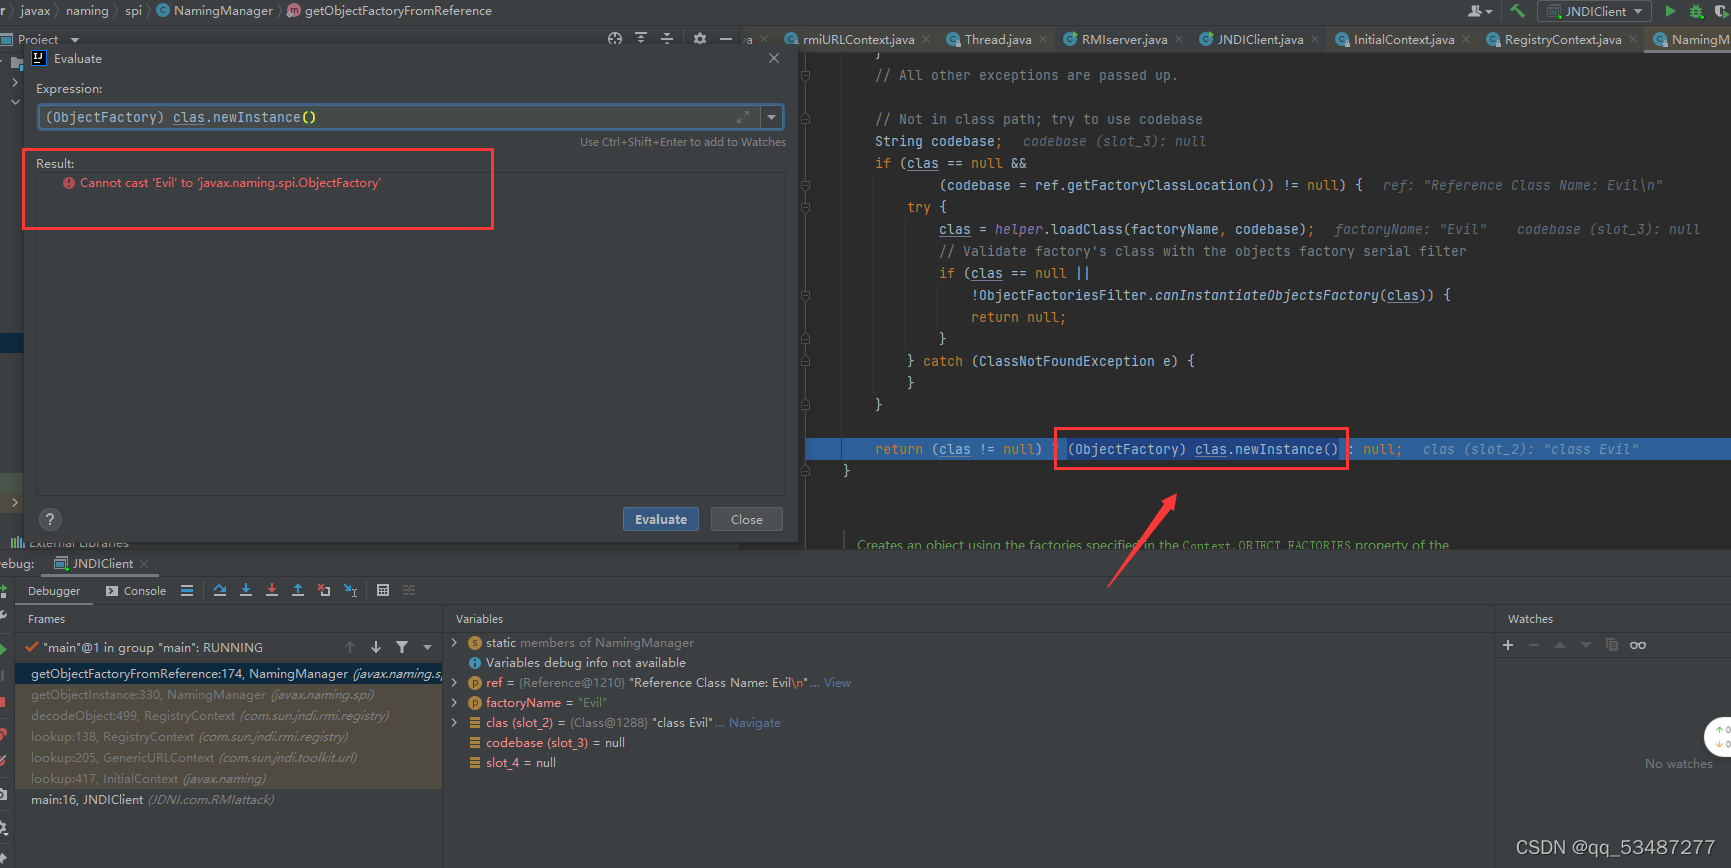Image resolution: width=1731 pixels, height=868 pixels.
Task: Select frame lookup:417, InitialContext
Action: 228,778
